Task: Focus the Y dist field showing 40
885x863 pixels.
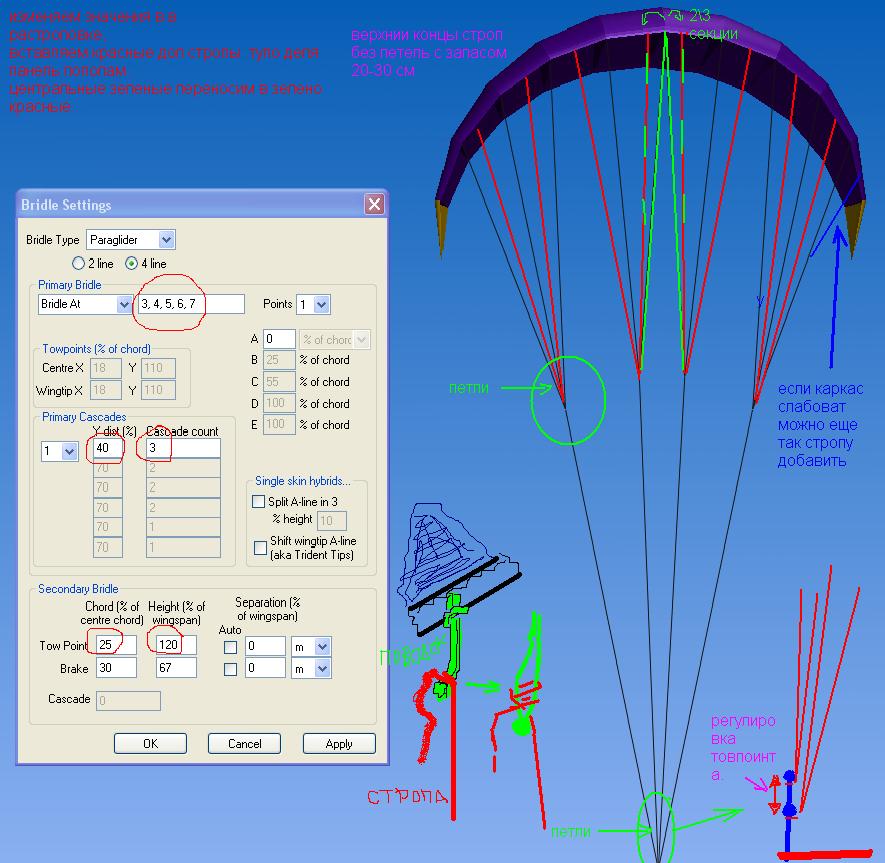Action: (107, 448)
